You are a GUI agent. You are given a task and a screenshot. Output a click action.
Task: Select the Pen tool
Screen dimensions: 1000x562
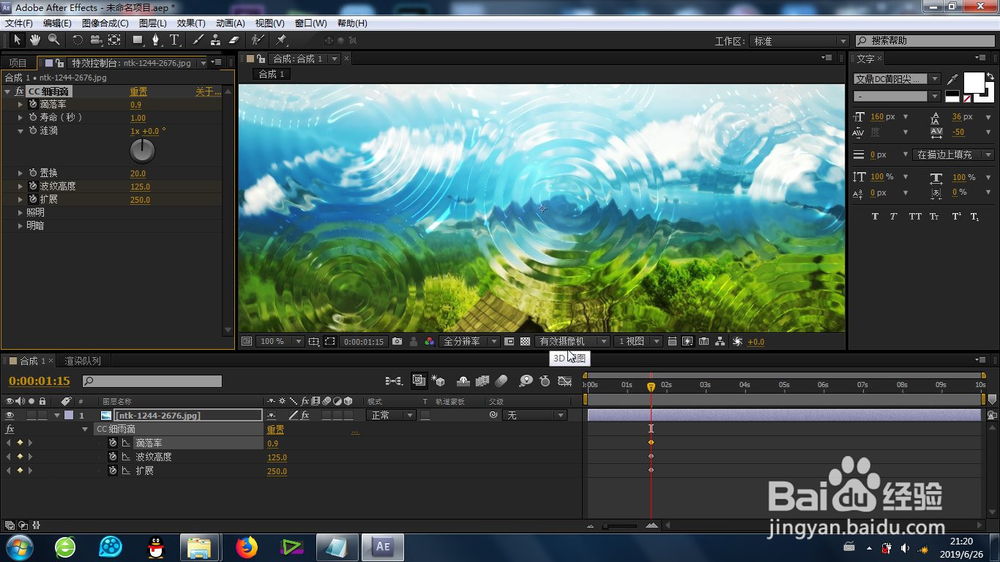[x=155, y=40]
